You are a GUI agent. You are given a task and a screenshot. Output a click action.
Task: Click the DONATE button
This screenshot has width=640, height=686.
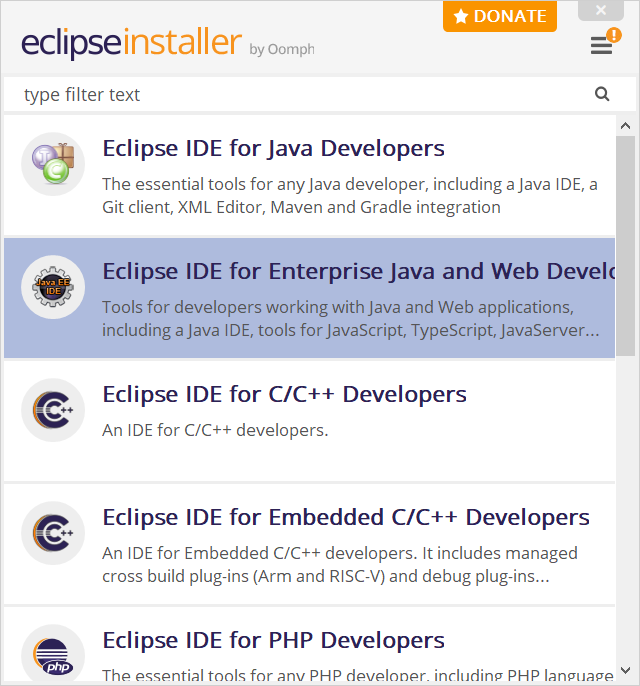[500, 16]
